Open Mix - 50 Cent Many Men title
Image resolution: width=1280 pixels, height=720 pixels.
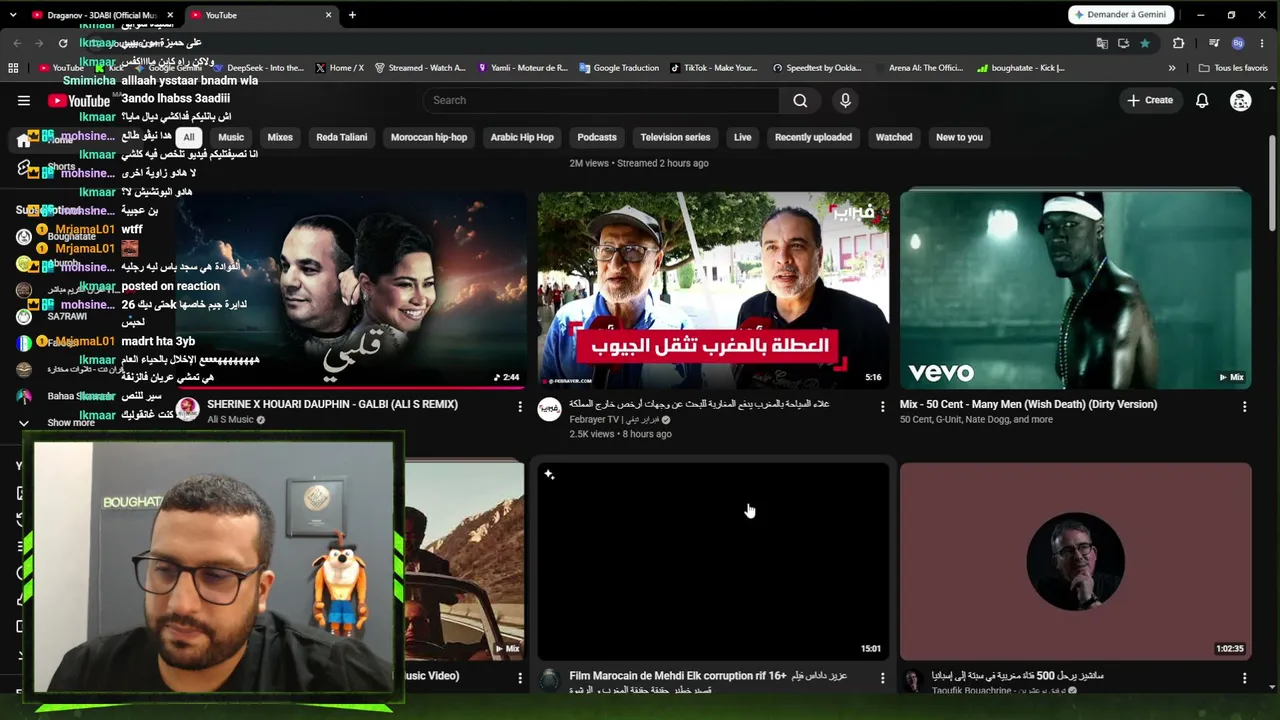click(1028, 404)
